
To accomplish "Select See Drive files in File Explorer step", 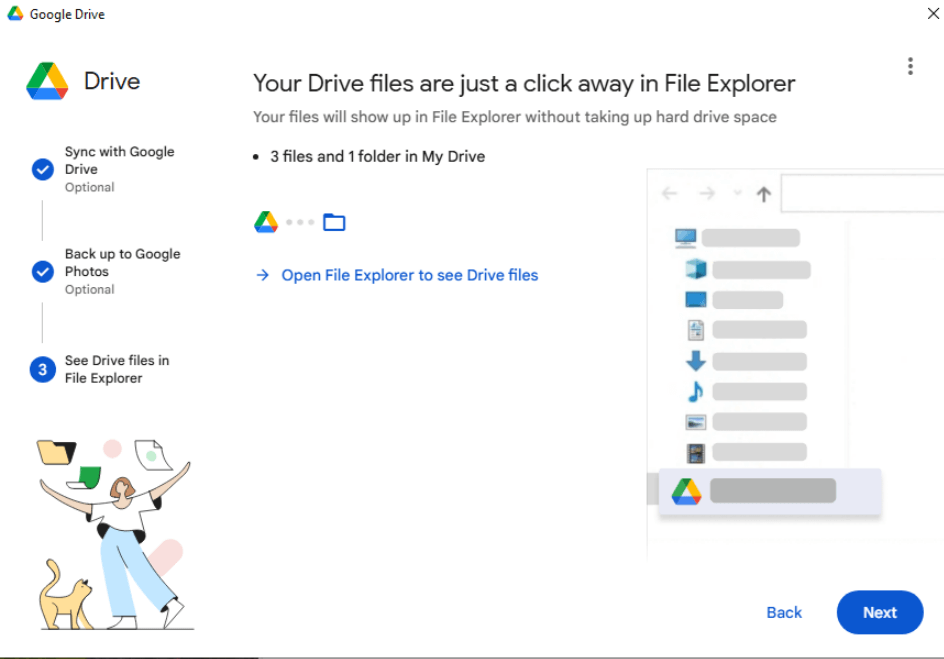I will 117,369.
